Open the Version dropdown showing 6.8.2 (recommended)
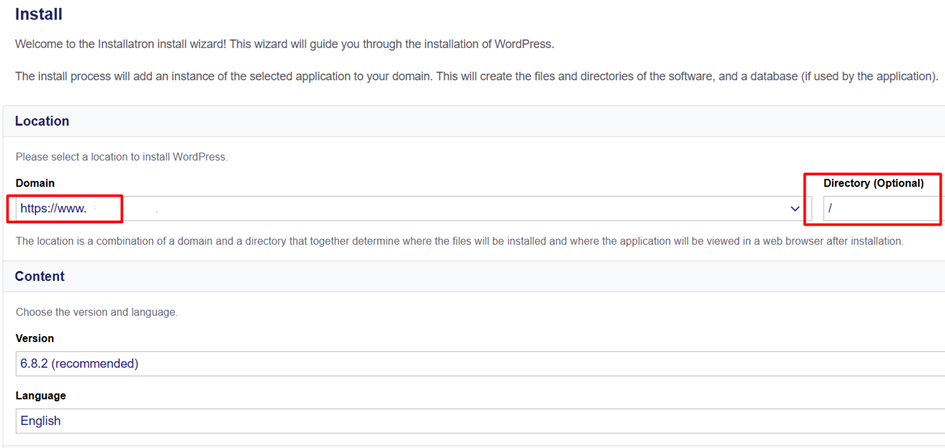This screenshot has width=945, height=448. click(x=480, y=363)
